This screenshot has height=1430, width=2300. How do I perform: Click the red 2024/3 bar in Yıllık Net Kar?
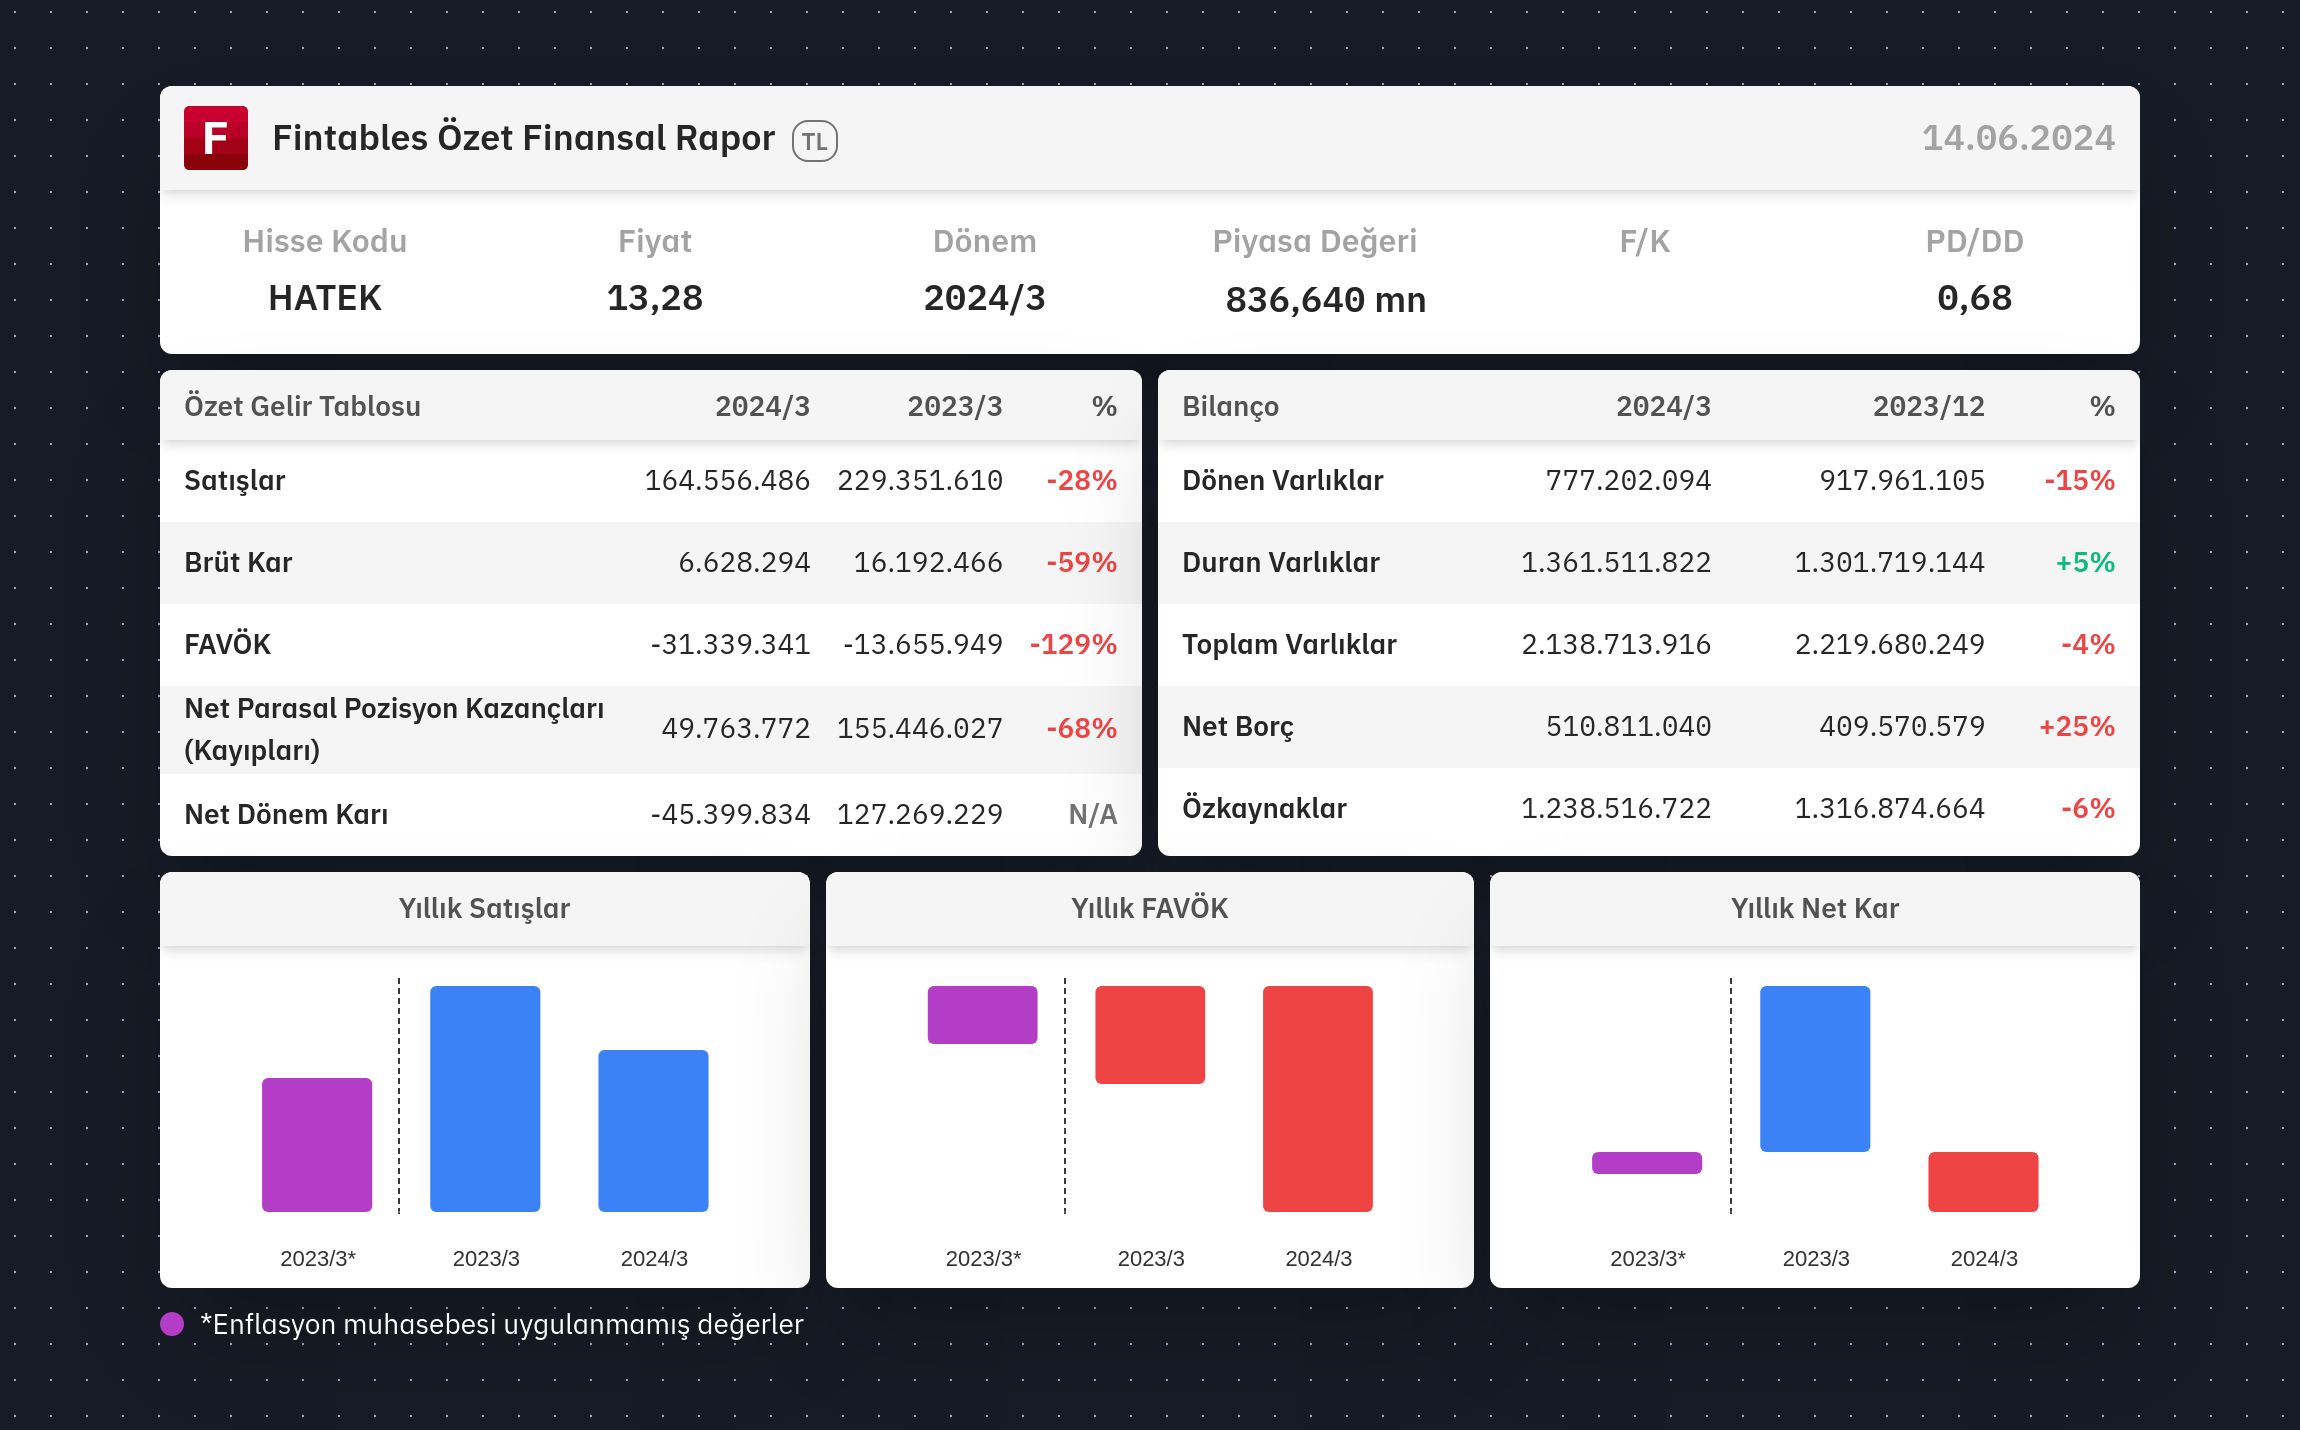pos(1983,1182)
